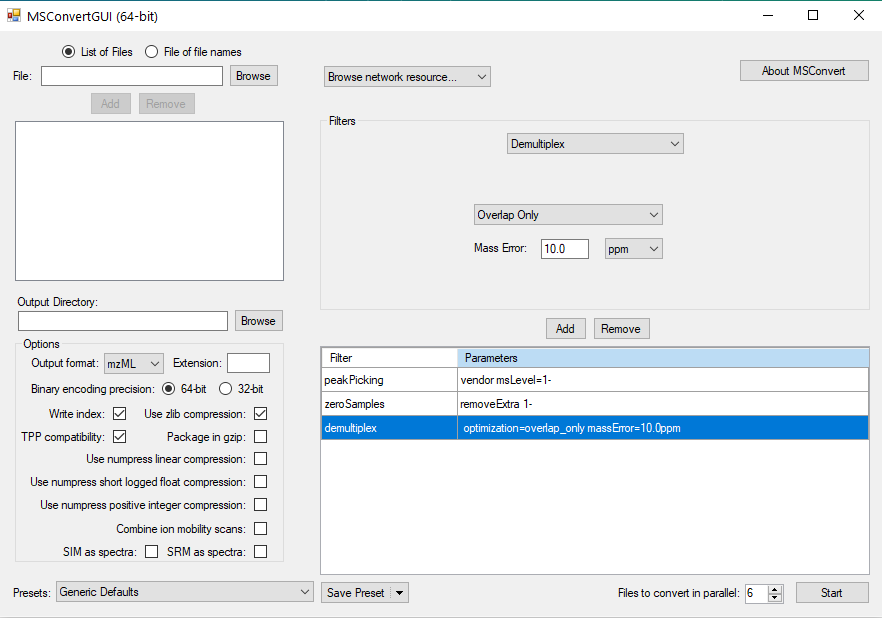Image resolution: width=882 pixels, height=618 pixels.
Task: Click Add to append the configured filter
Action: [x=565, y=328]
